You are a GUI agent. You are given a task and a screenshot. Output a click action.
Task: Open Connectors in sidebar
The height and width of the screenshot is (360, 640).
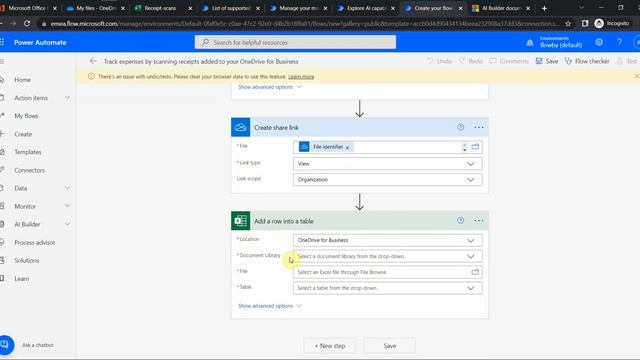click(x=29, y=170)
